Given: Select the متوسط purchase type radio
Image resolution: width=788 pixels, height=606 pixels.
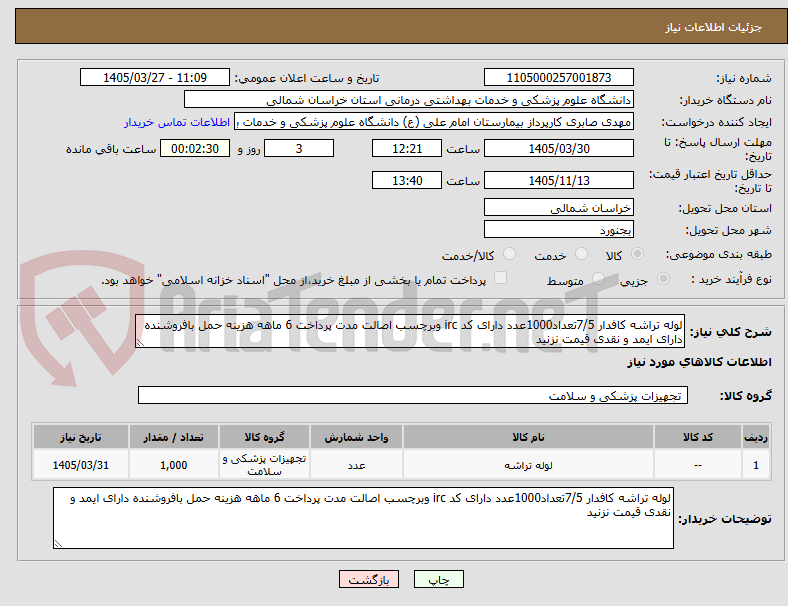Looking at the screenshot, I should (598, 278).
